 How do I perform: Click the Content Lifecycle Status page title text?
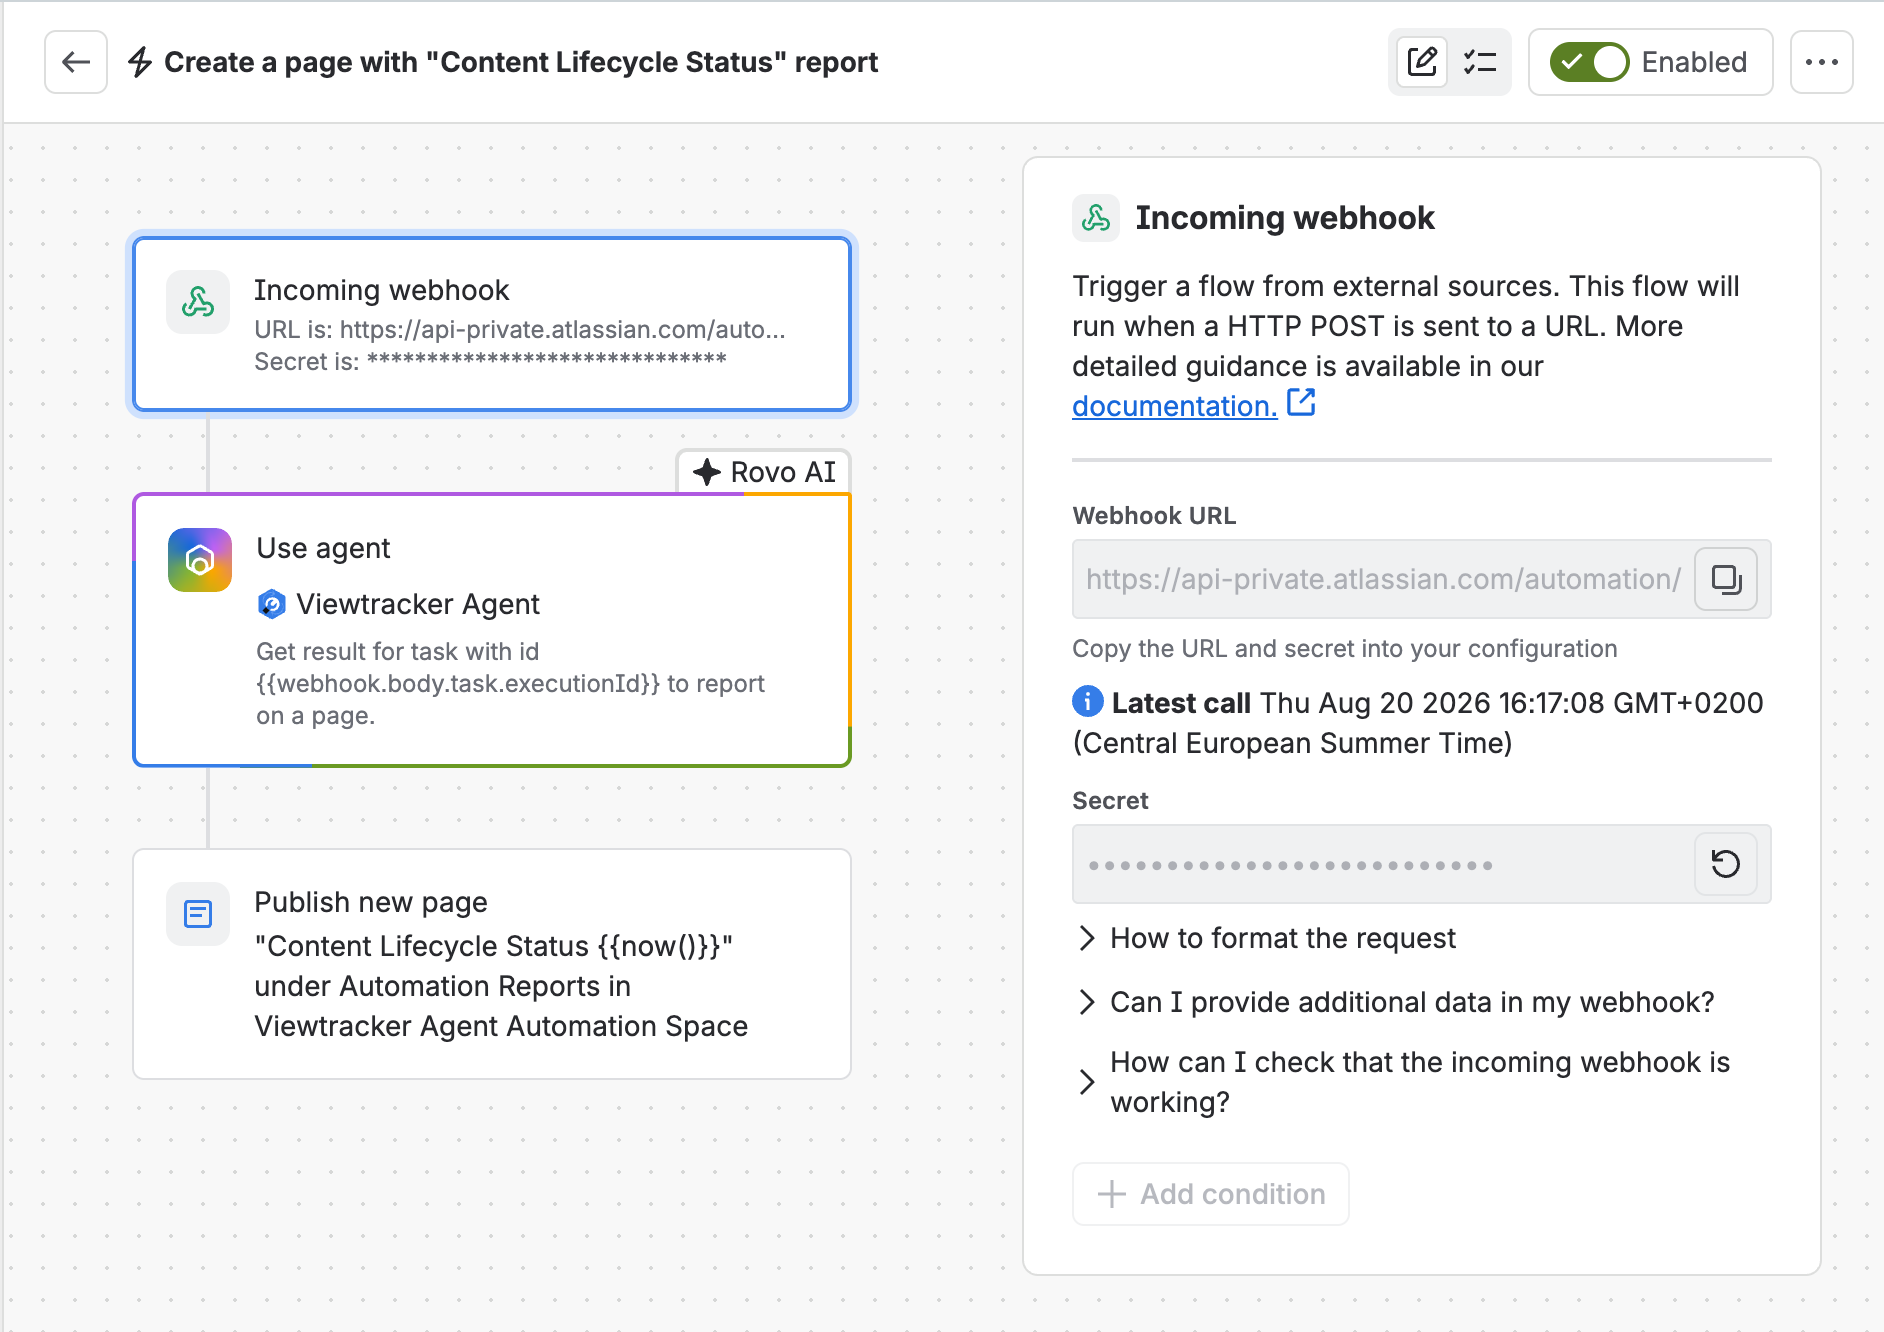pos(494,946)
